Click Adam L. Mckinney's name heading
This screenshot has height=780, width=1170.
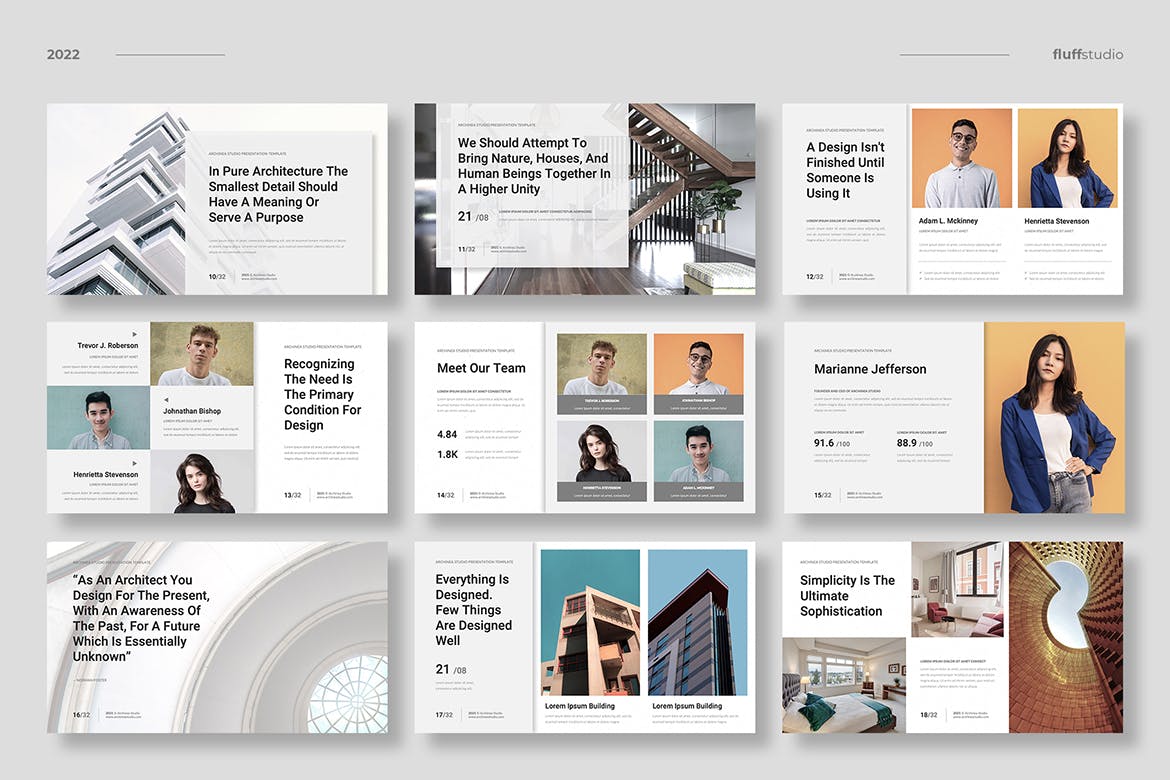tap(948, 221)
